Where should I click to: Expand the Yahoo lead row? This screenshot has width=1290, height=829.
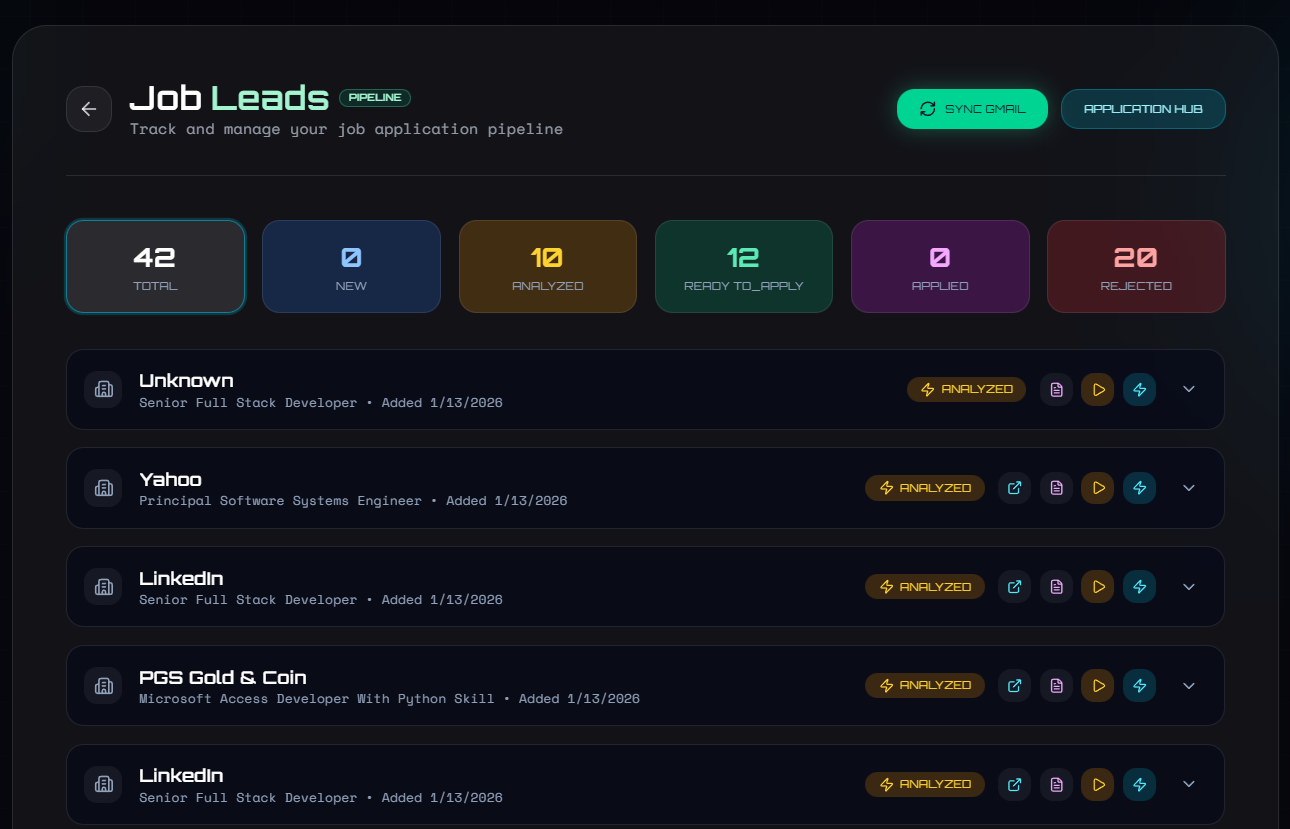pos(1189,488)
